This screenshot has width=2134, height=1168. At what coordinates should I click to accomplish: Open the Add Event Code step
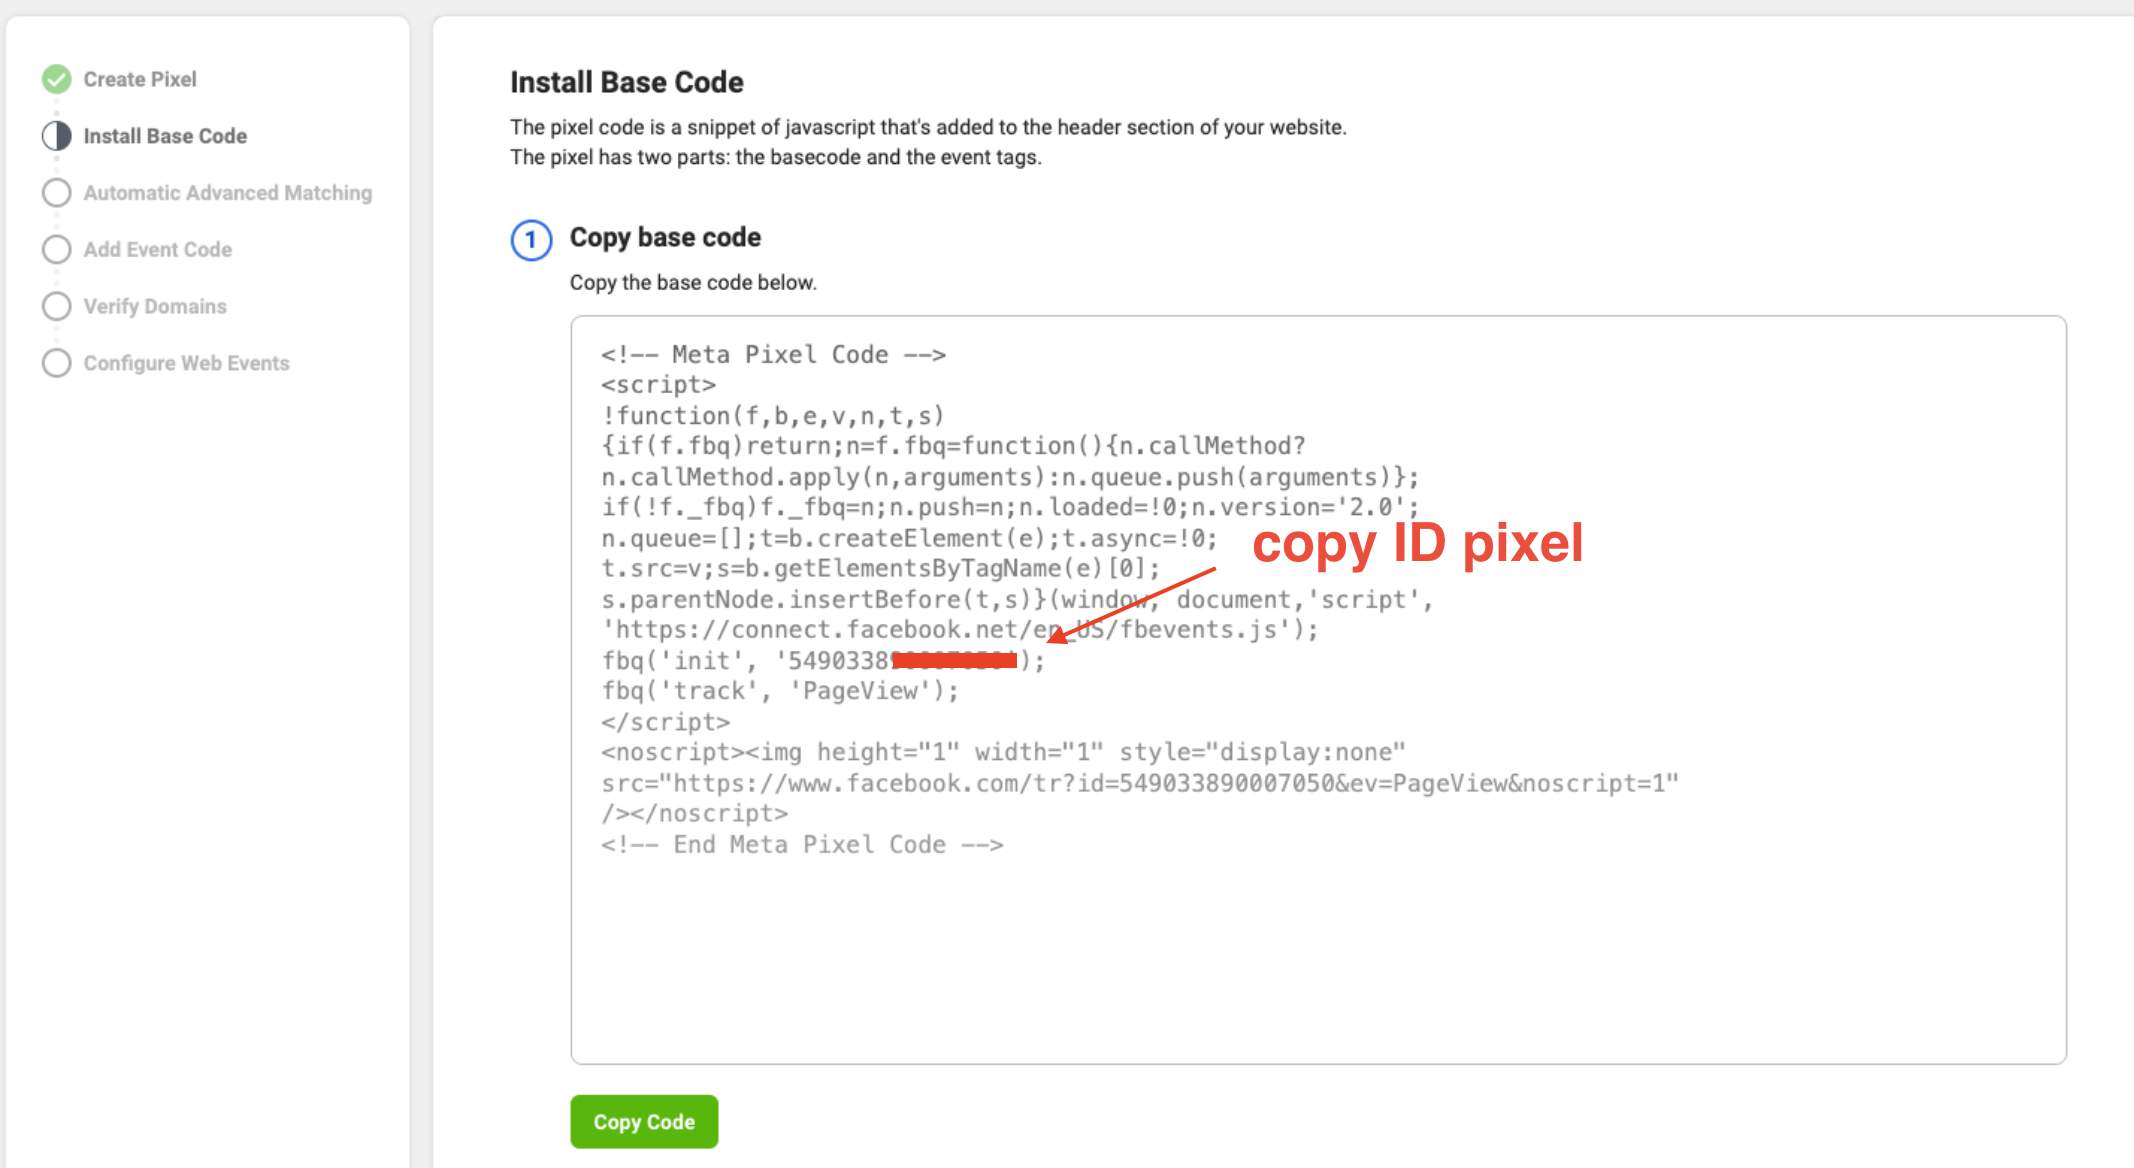158,249
